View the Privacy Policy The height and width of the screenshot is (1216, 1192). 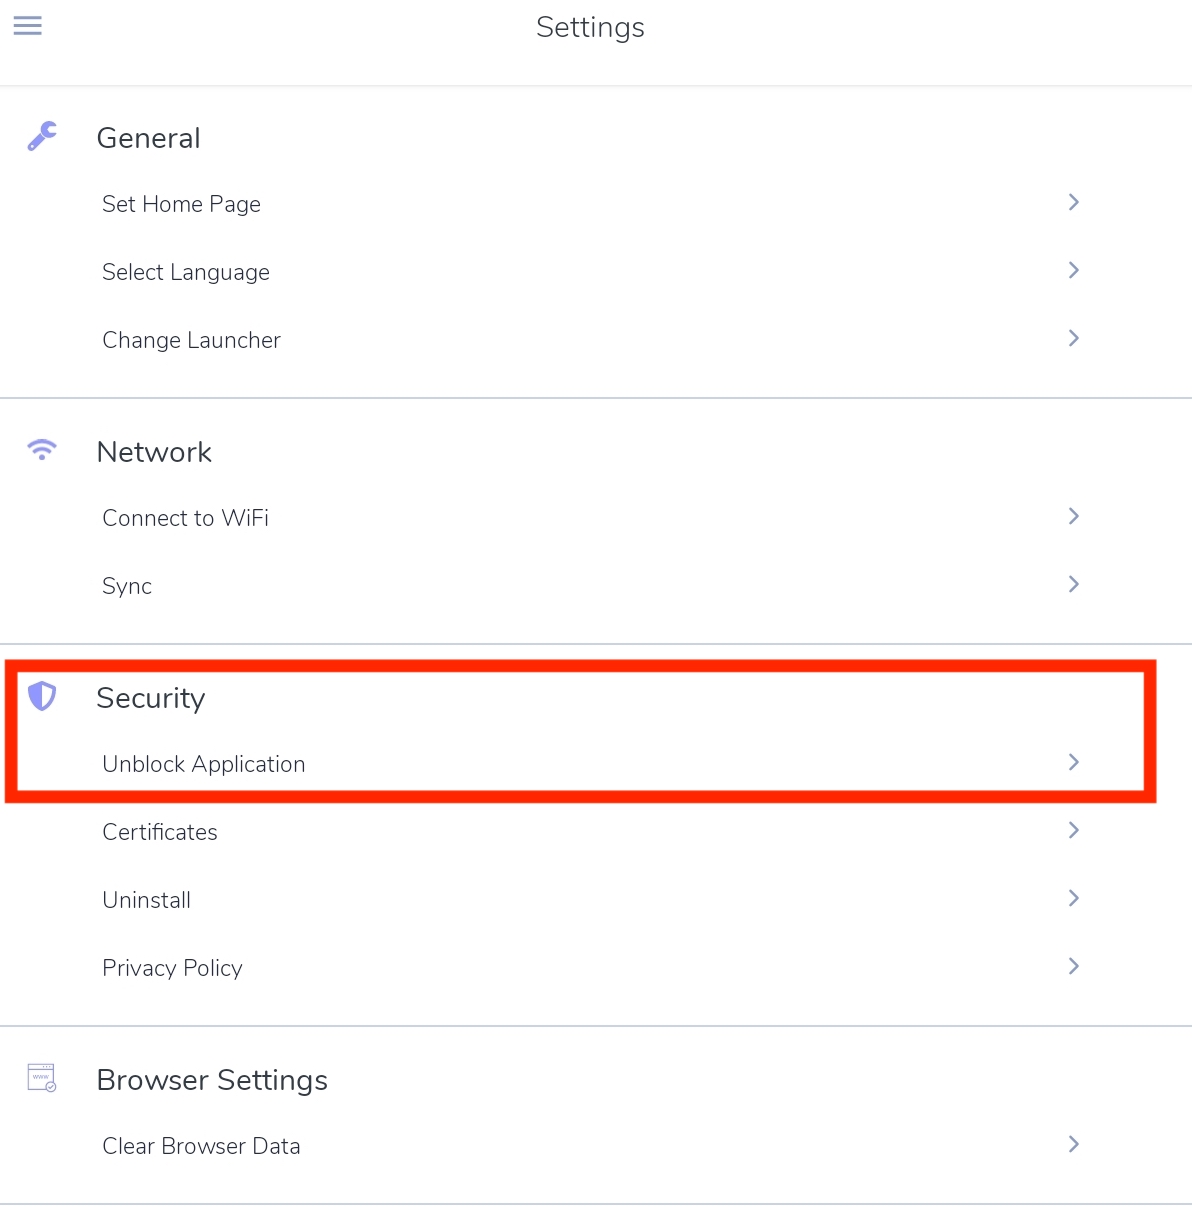pyautogui.click(x=591, y=968)
